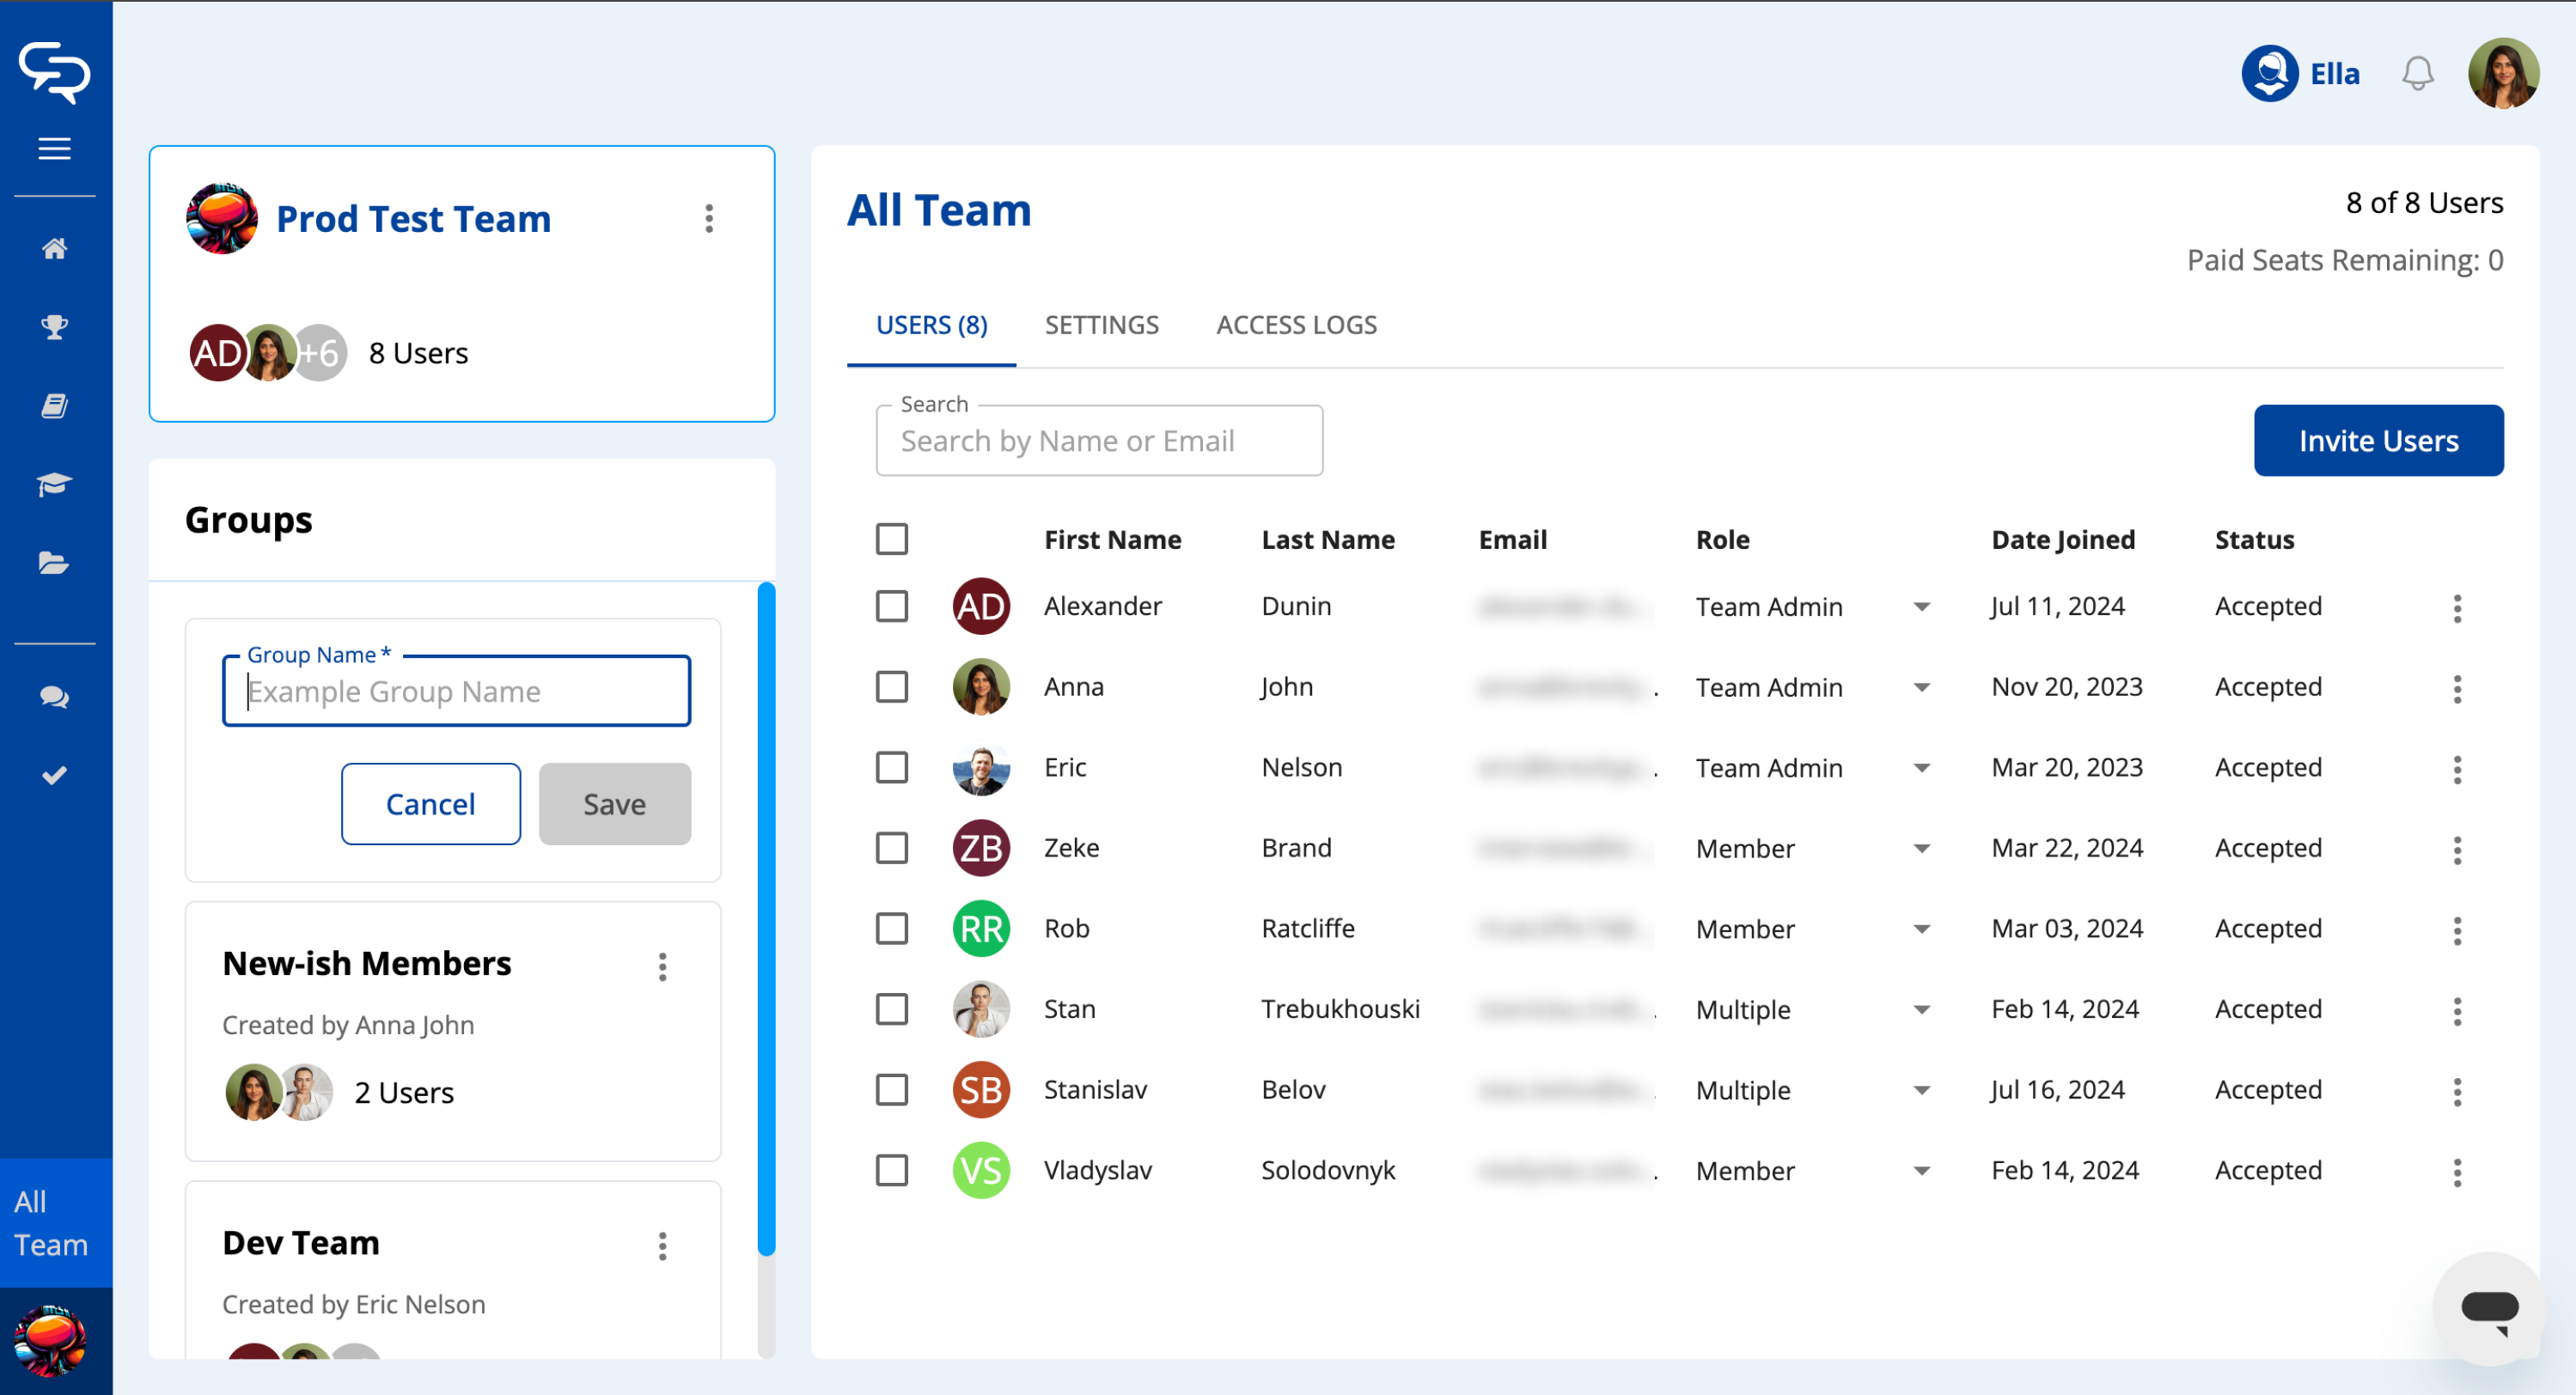Viewport: 2576px width, 1395px height.
Task: Open the Access Logs tab
Action: tap(1296, 325)
